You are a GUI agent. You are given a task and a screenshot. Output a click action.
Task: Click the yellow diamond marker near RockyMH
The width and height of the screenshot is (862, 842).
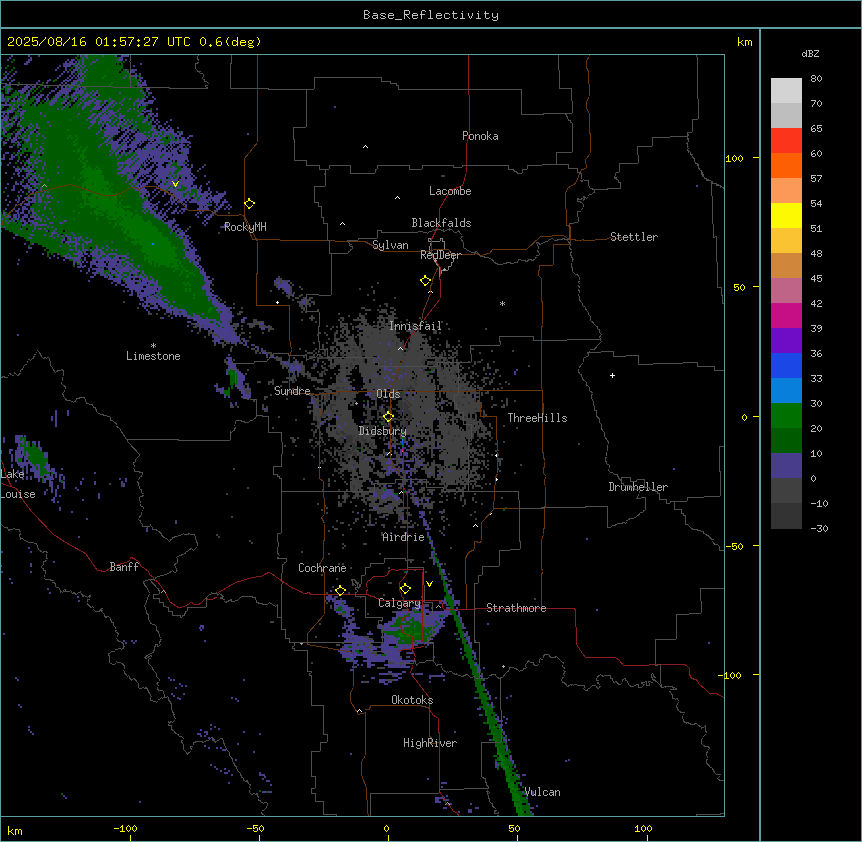tap(250, 204)
